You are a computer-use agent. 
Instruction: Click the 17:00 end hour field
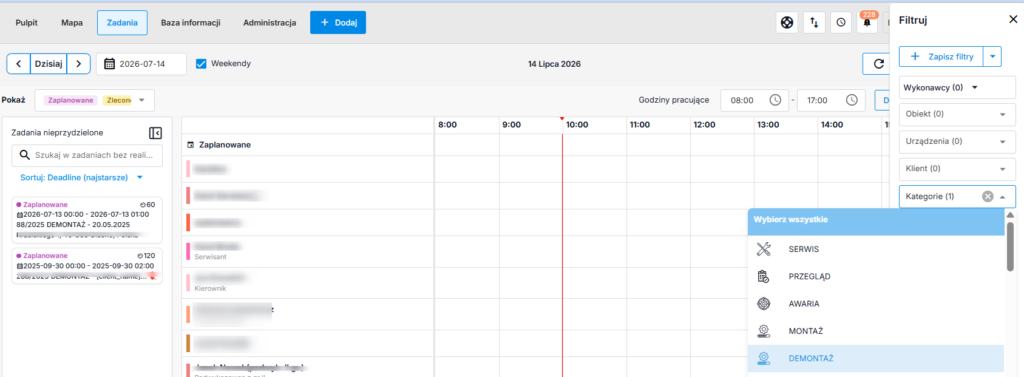pos(831,101)
